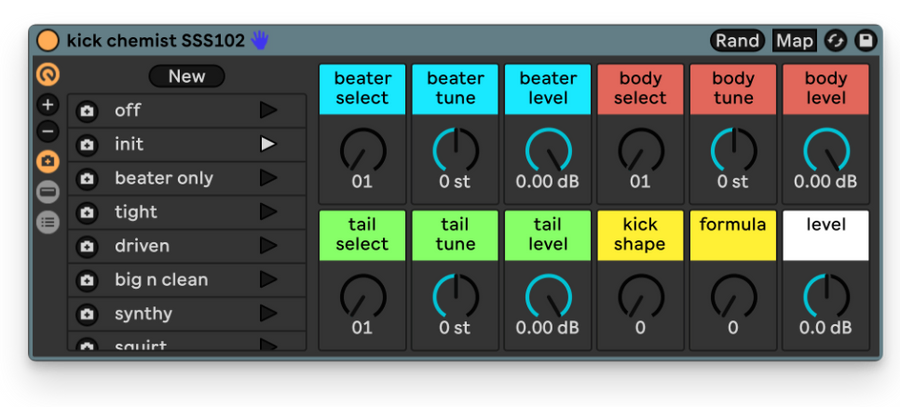
Task: Launch the big n clean variation
Action: pyautogui.click(x=268, y=280)
